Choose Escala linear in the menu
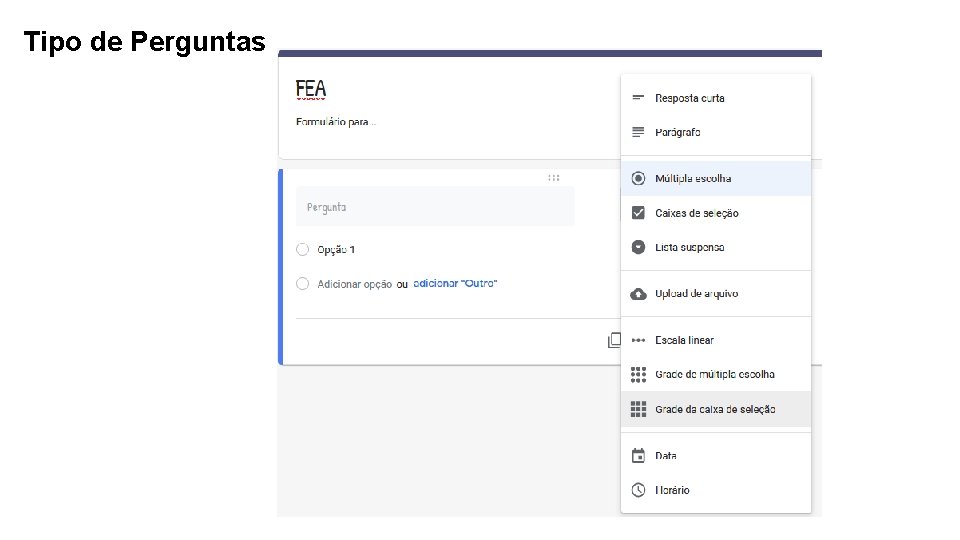Viewport: 960px width, 540px height. coord(716,340)
